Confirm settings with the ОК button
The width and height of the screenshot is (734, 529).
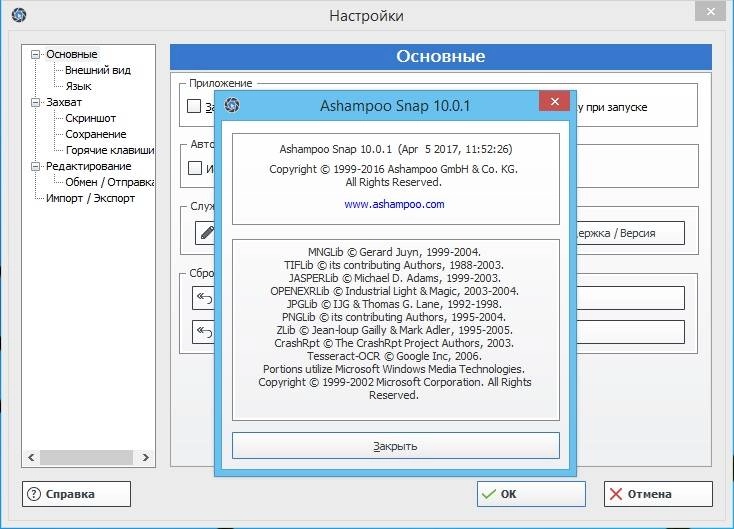[x=531, y=494]
